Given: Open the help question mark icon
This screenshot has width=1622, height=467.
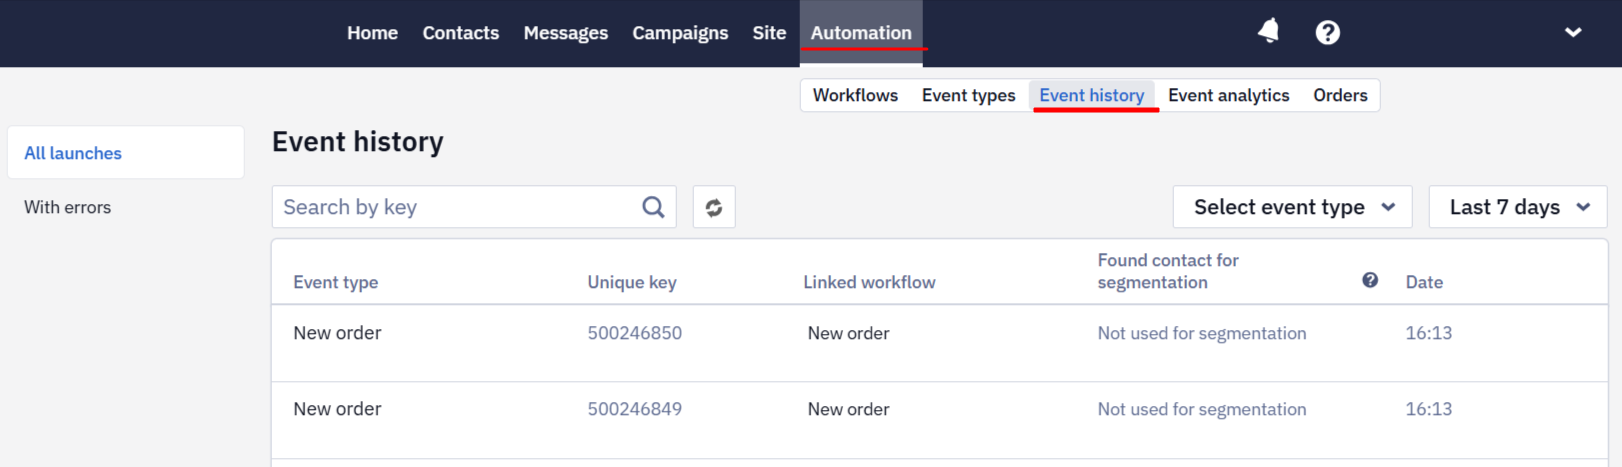Looking at the screenshot, I should (x=1327, y=33).
